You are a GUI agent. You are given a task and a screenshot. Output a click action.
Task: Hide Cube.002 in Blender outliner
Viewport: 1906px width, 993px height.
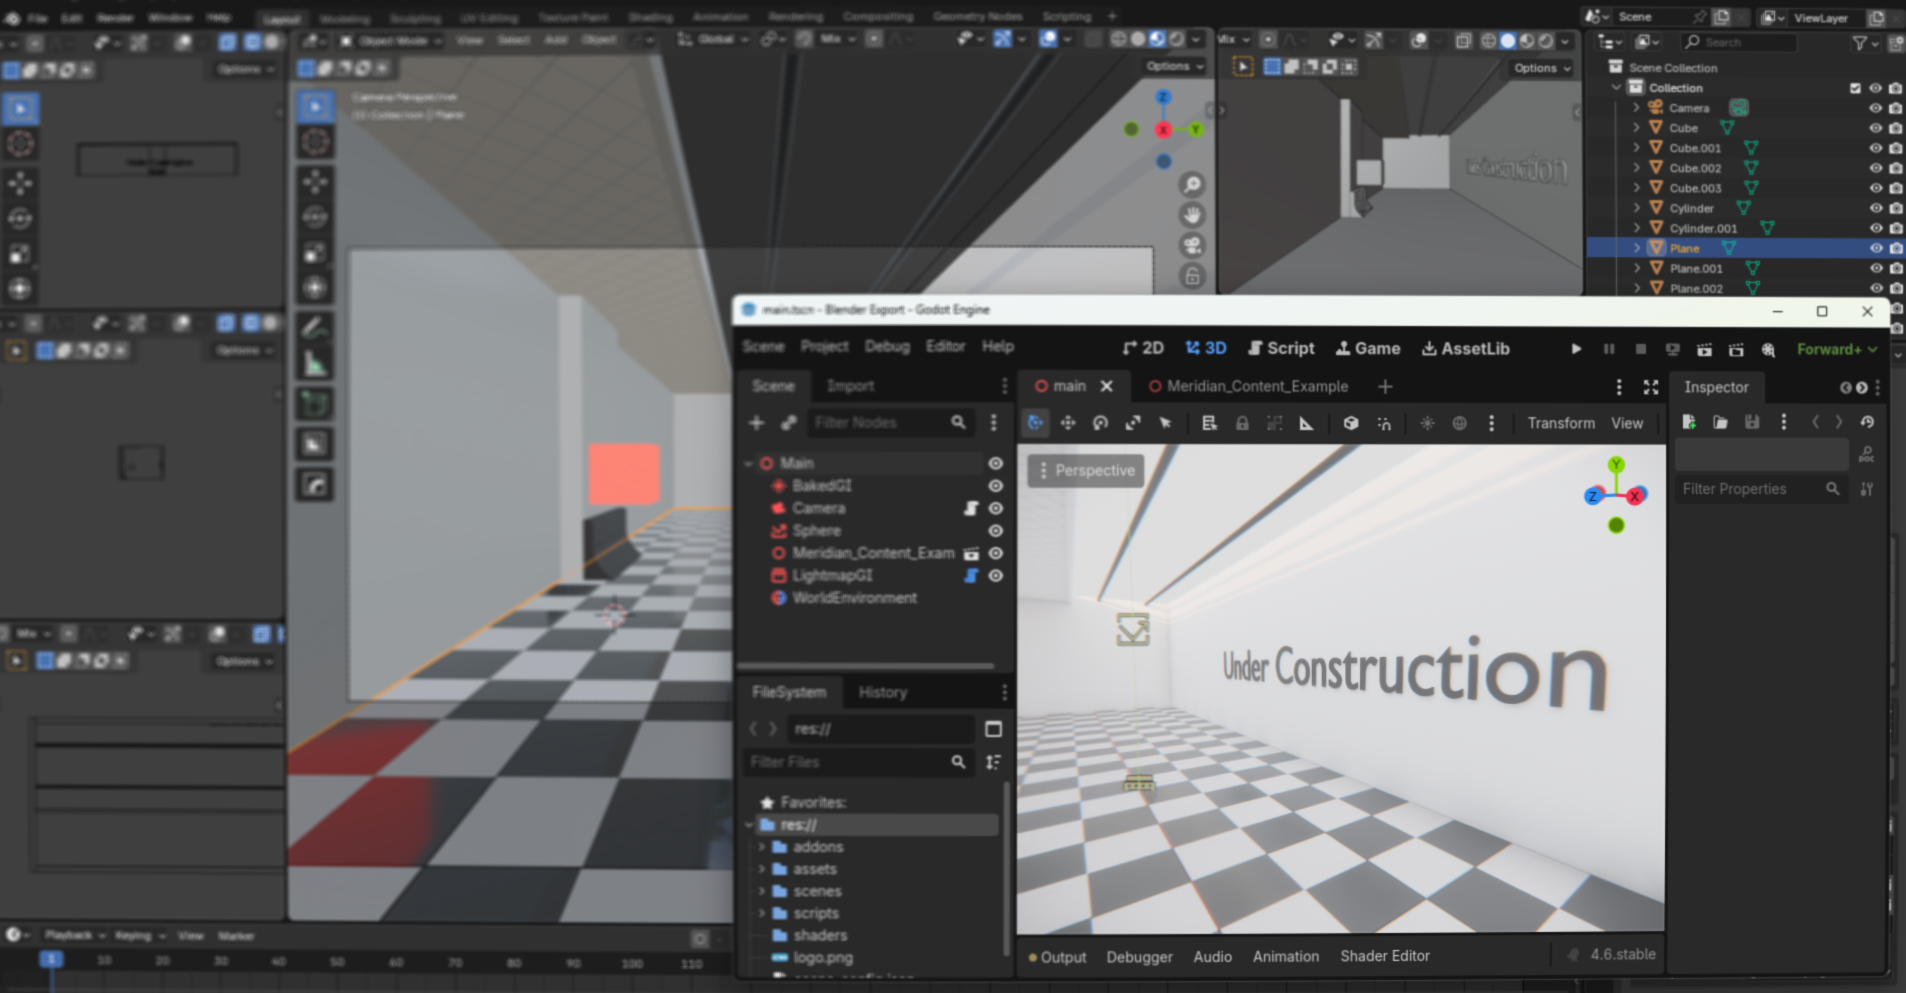[x=1875, y=168]
